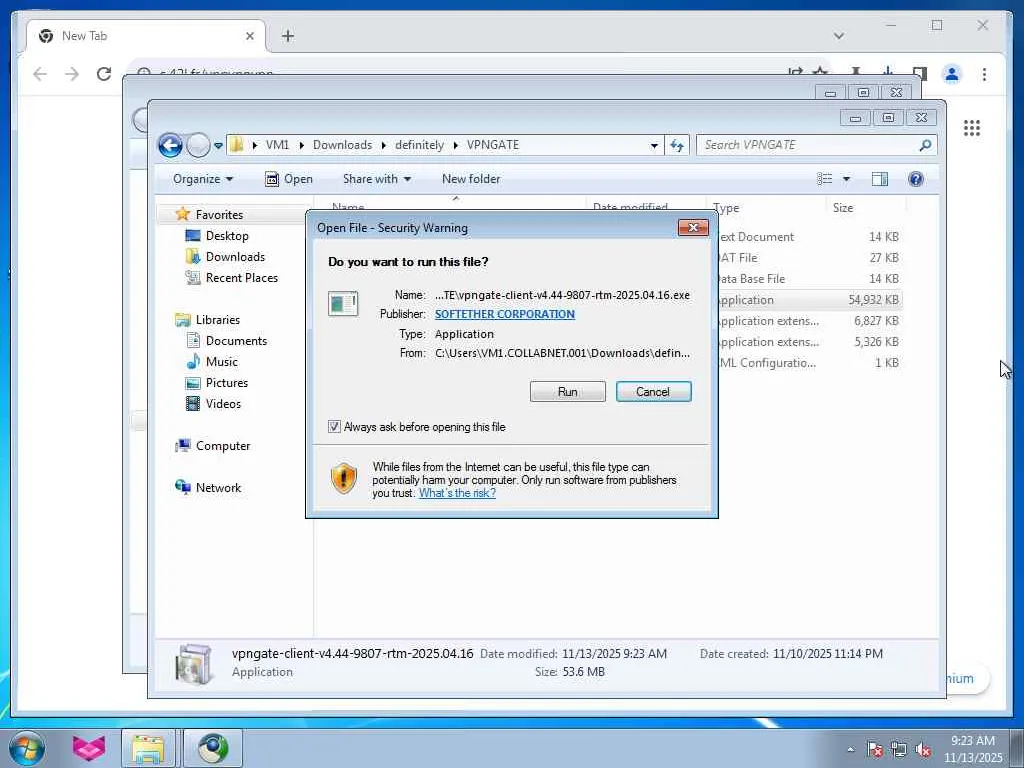Click the Action Center flag tray icon
Image resolution: width=1024 pixels, height=768 pixels.
(x=875, y=749)
